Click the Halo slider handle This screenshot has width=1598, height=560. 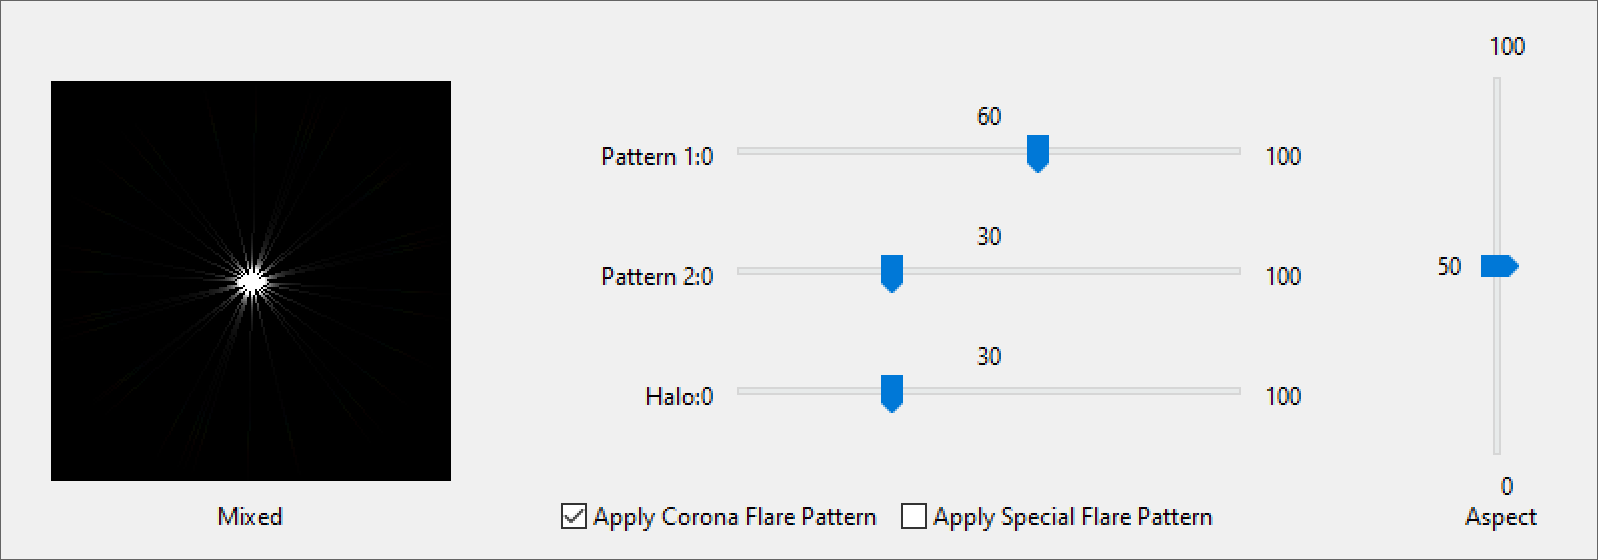pyautogui.click(x=892, y=393)
